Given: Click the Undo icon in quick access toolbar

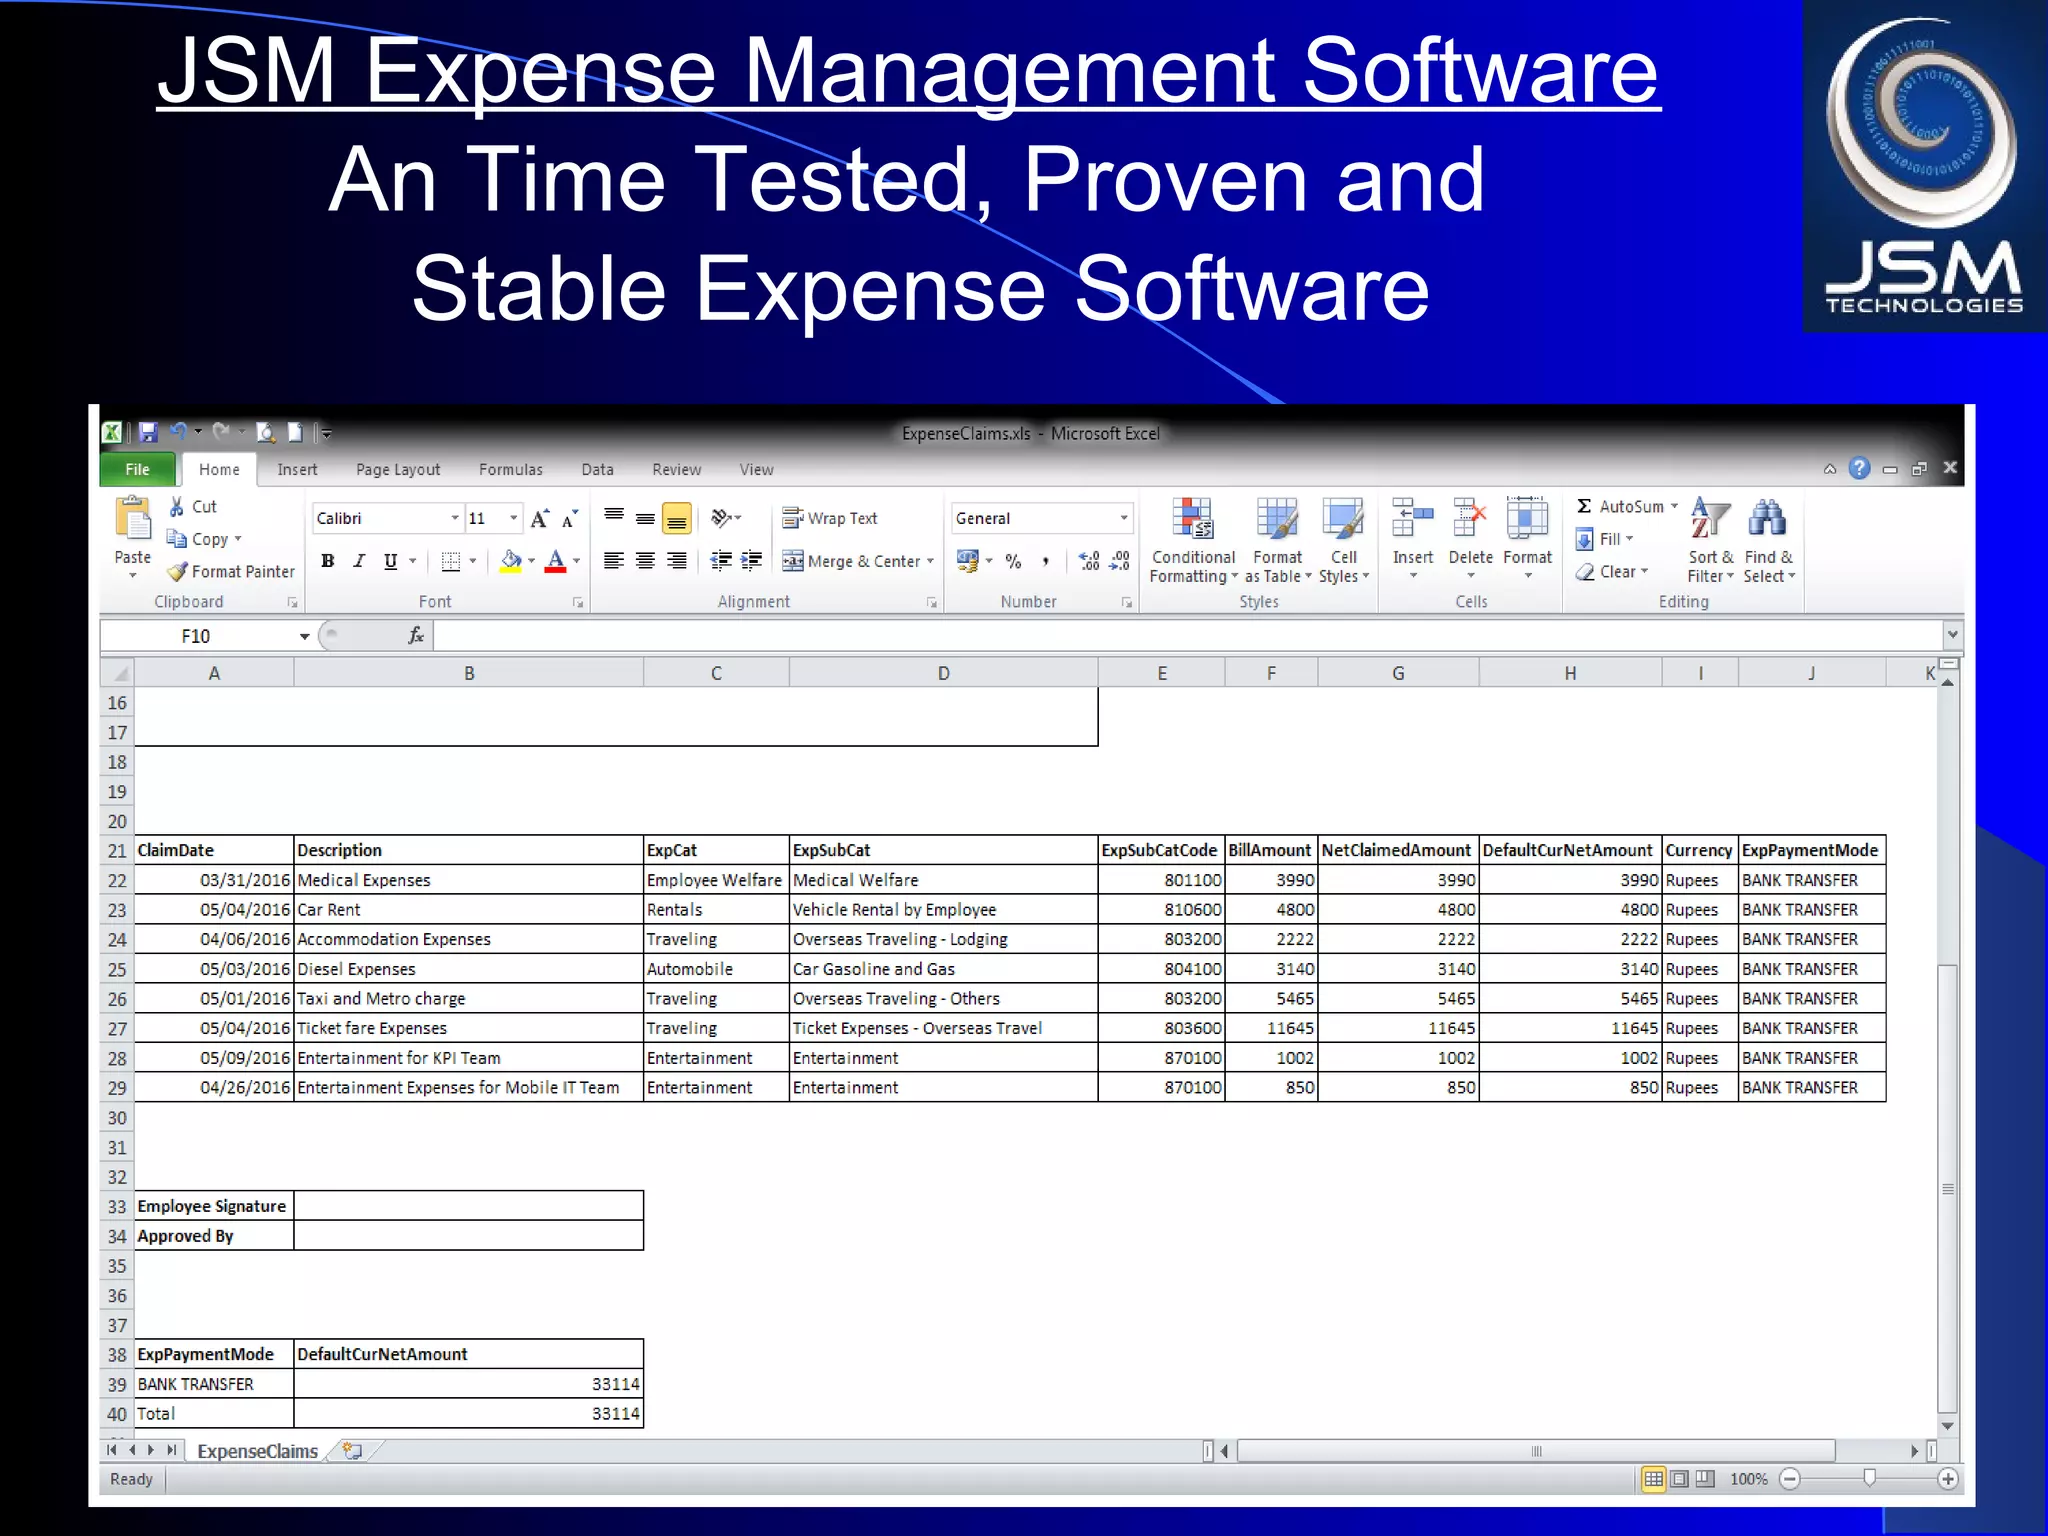Looking at the screenshot, I should click(179, 432).
